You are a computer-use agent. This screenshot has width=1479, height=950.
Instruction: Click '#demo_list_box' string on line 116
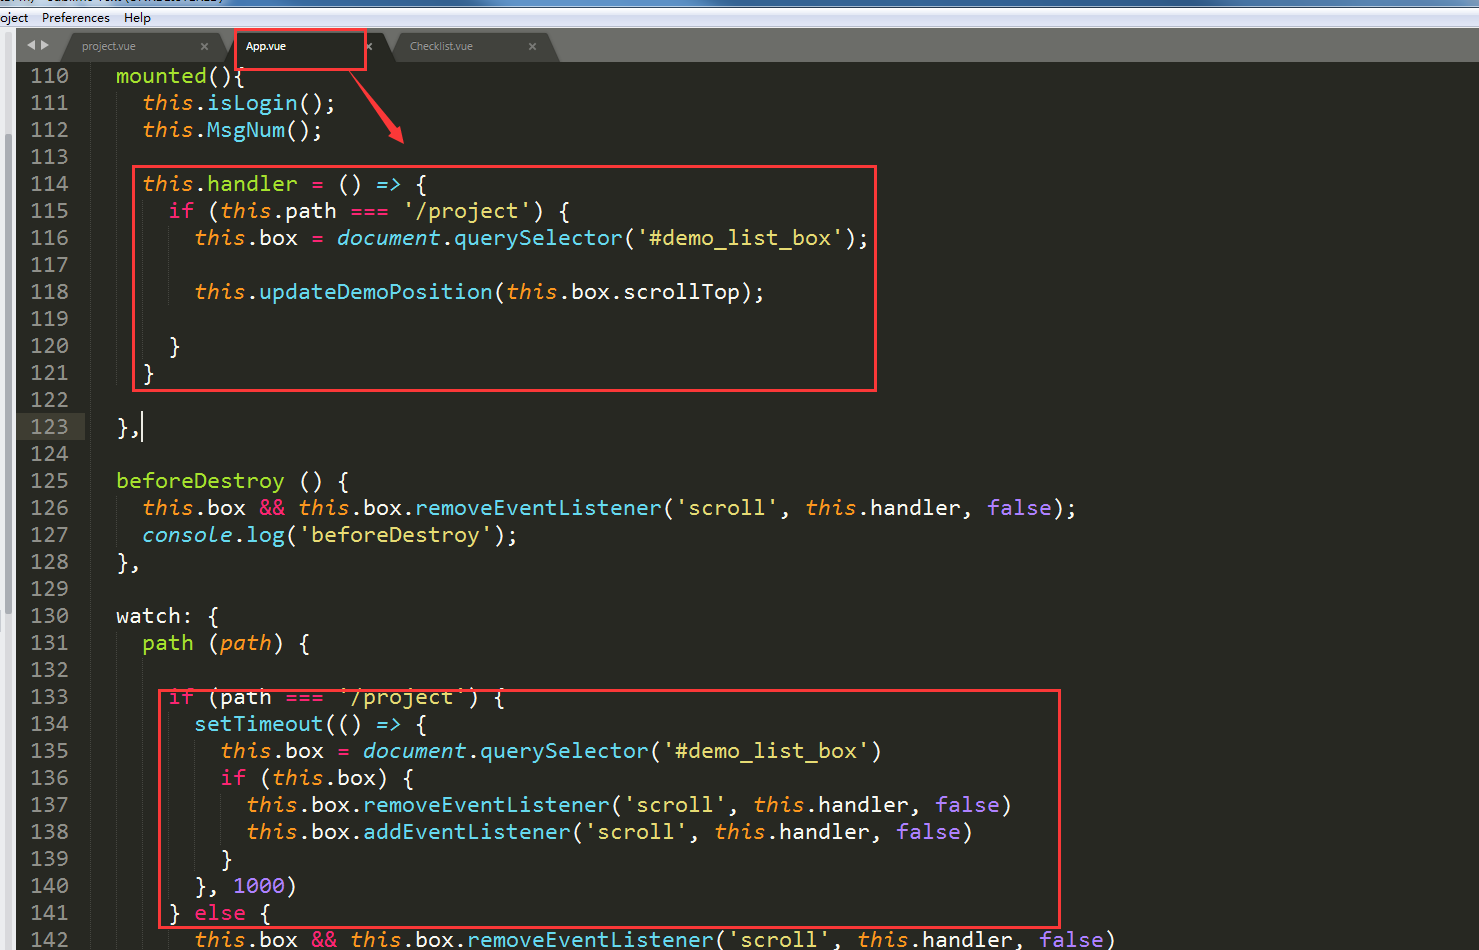coord(740,238)
